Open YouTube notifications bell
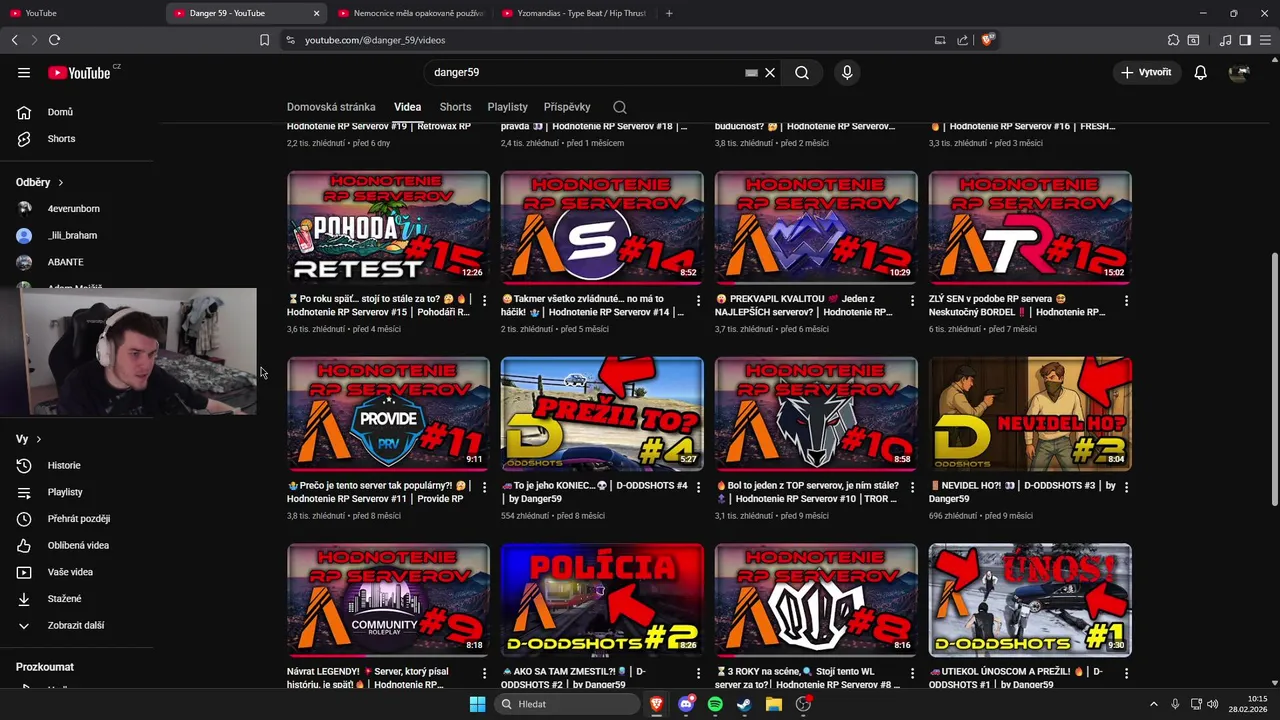Viewport: 1280px width, 720px height. [x=1200, y=73]
